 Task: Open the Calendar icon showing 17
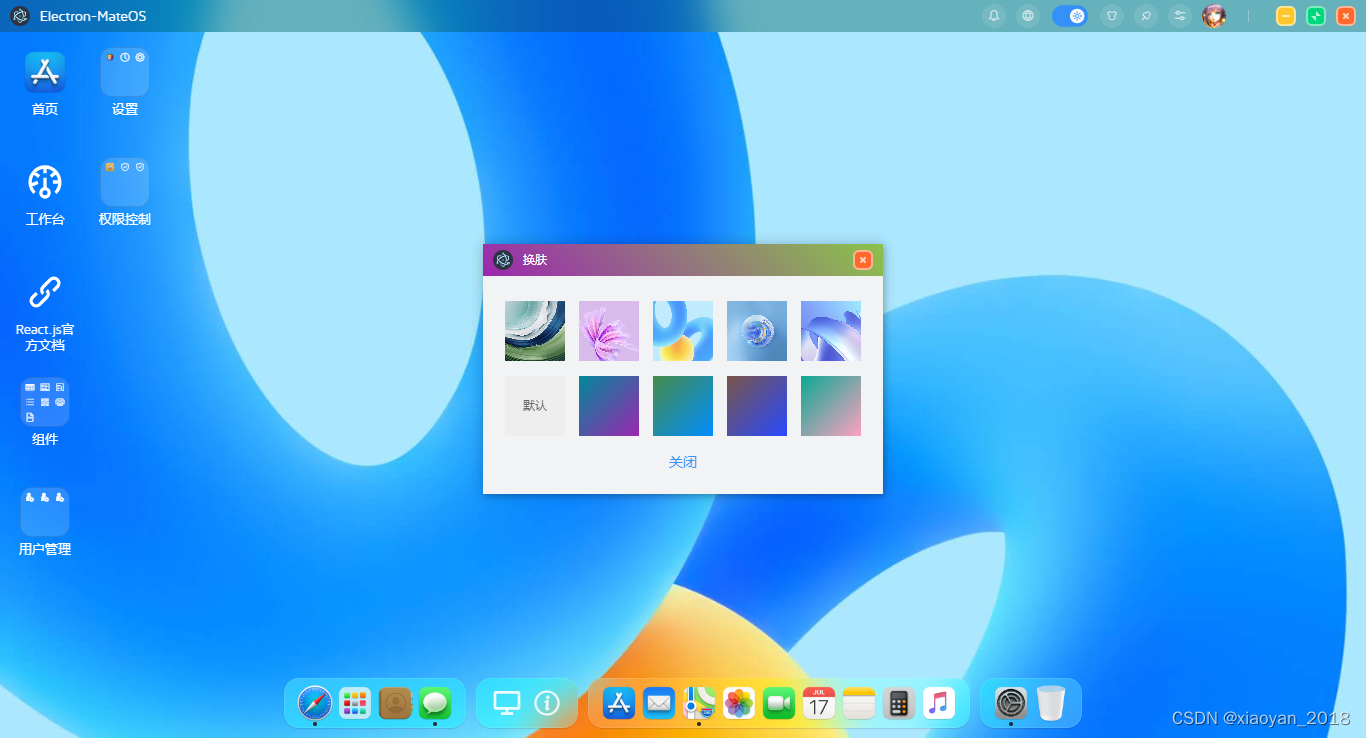tap(819, 703)
